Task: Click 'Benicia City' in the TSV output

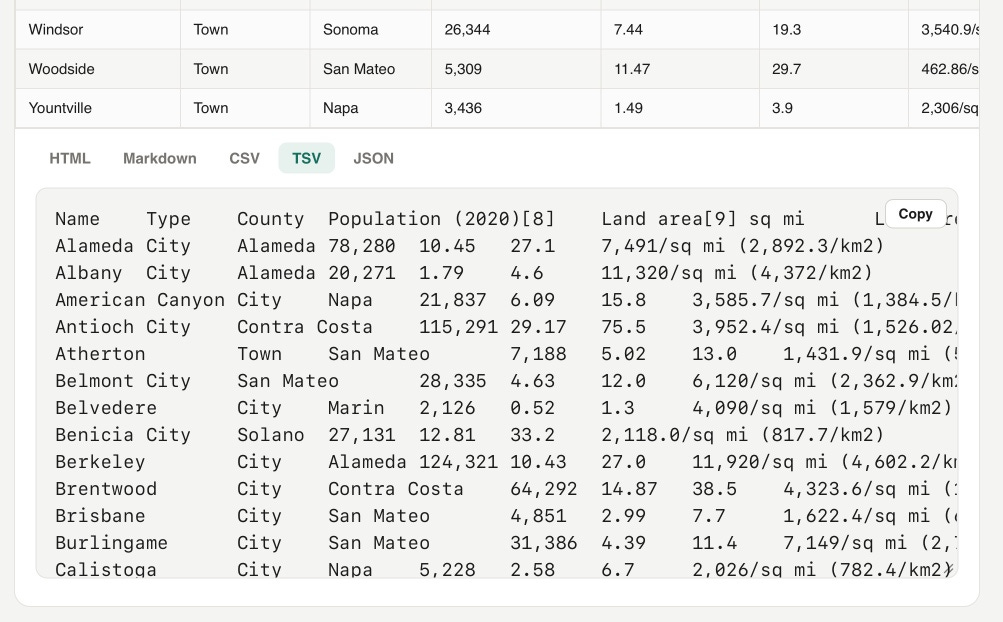Action: [x=123, y=435]
